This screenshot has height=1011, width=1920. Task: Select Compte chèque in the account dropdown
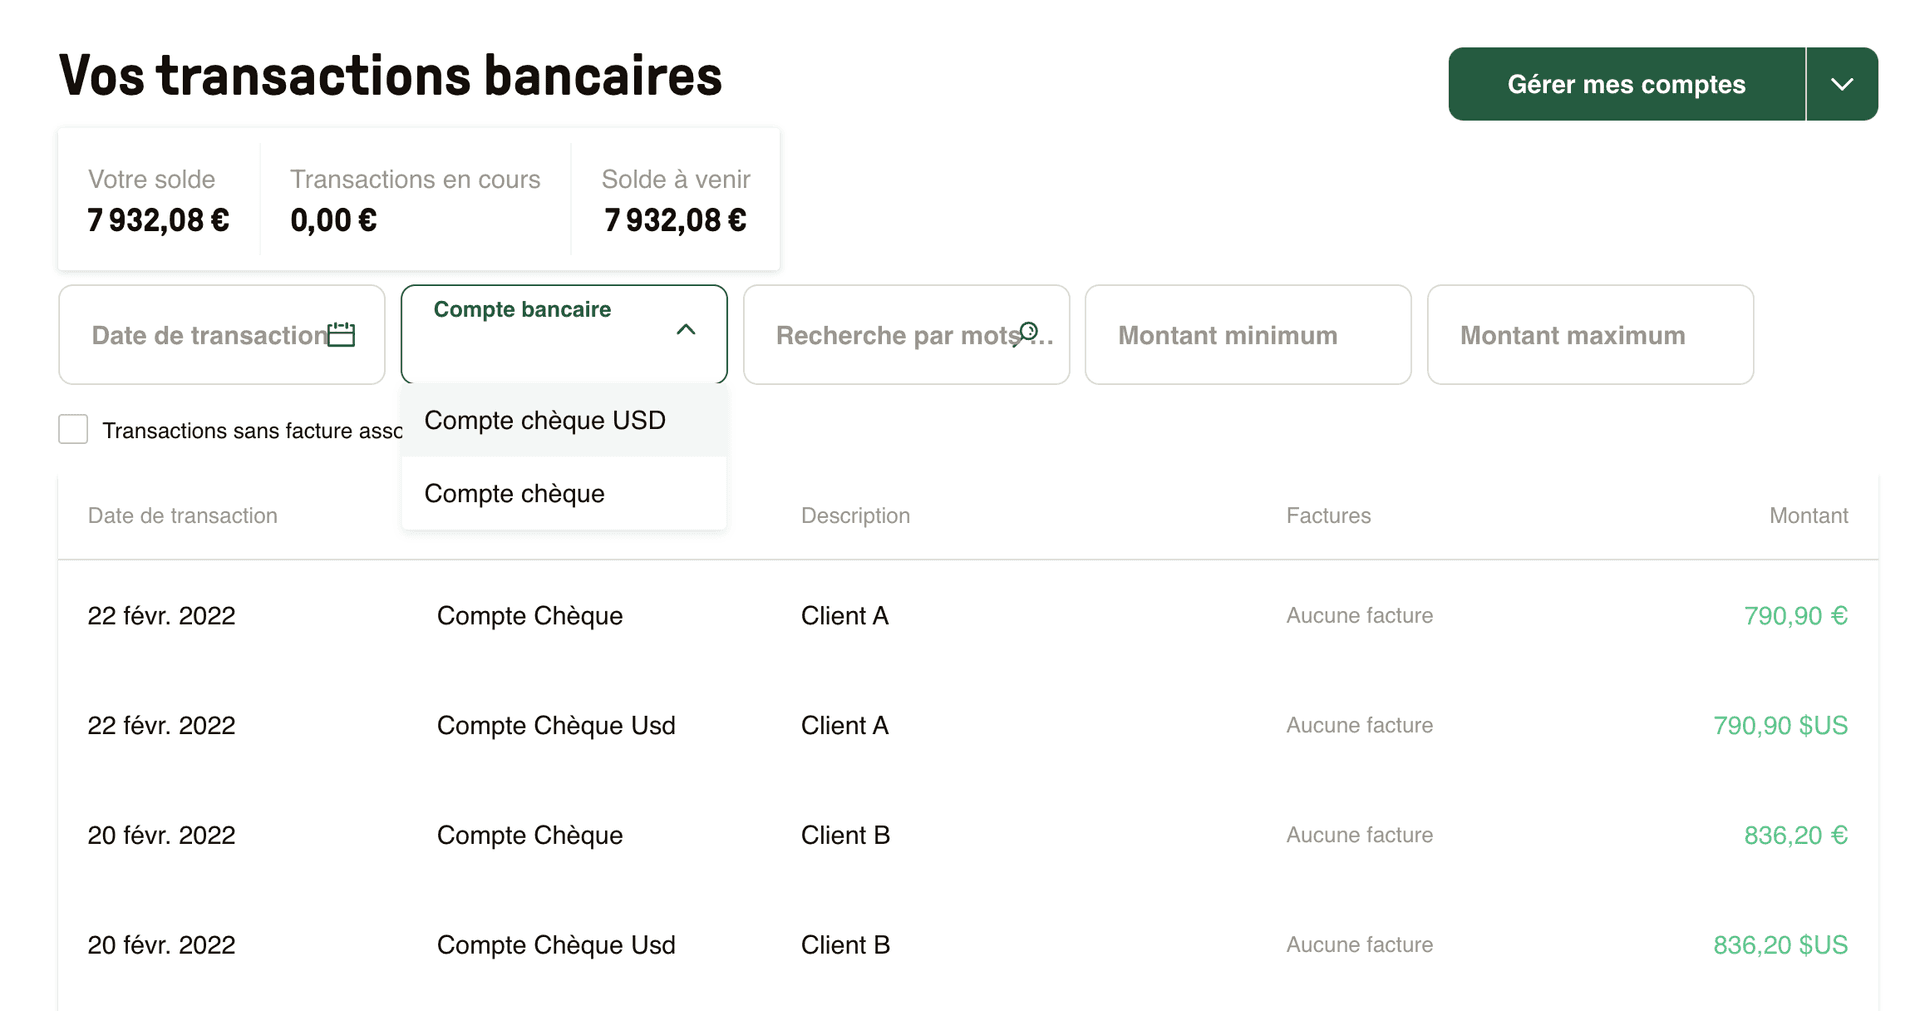[515, 493]
